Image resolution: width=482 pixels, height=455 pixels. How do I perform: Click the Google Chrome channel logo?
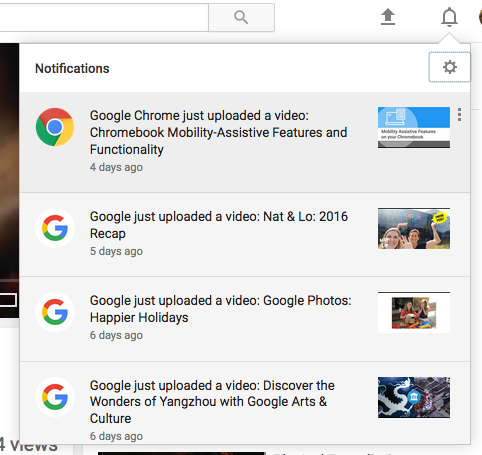55,127
